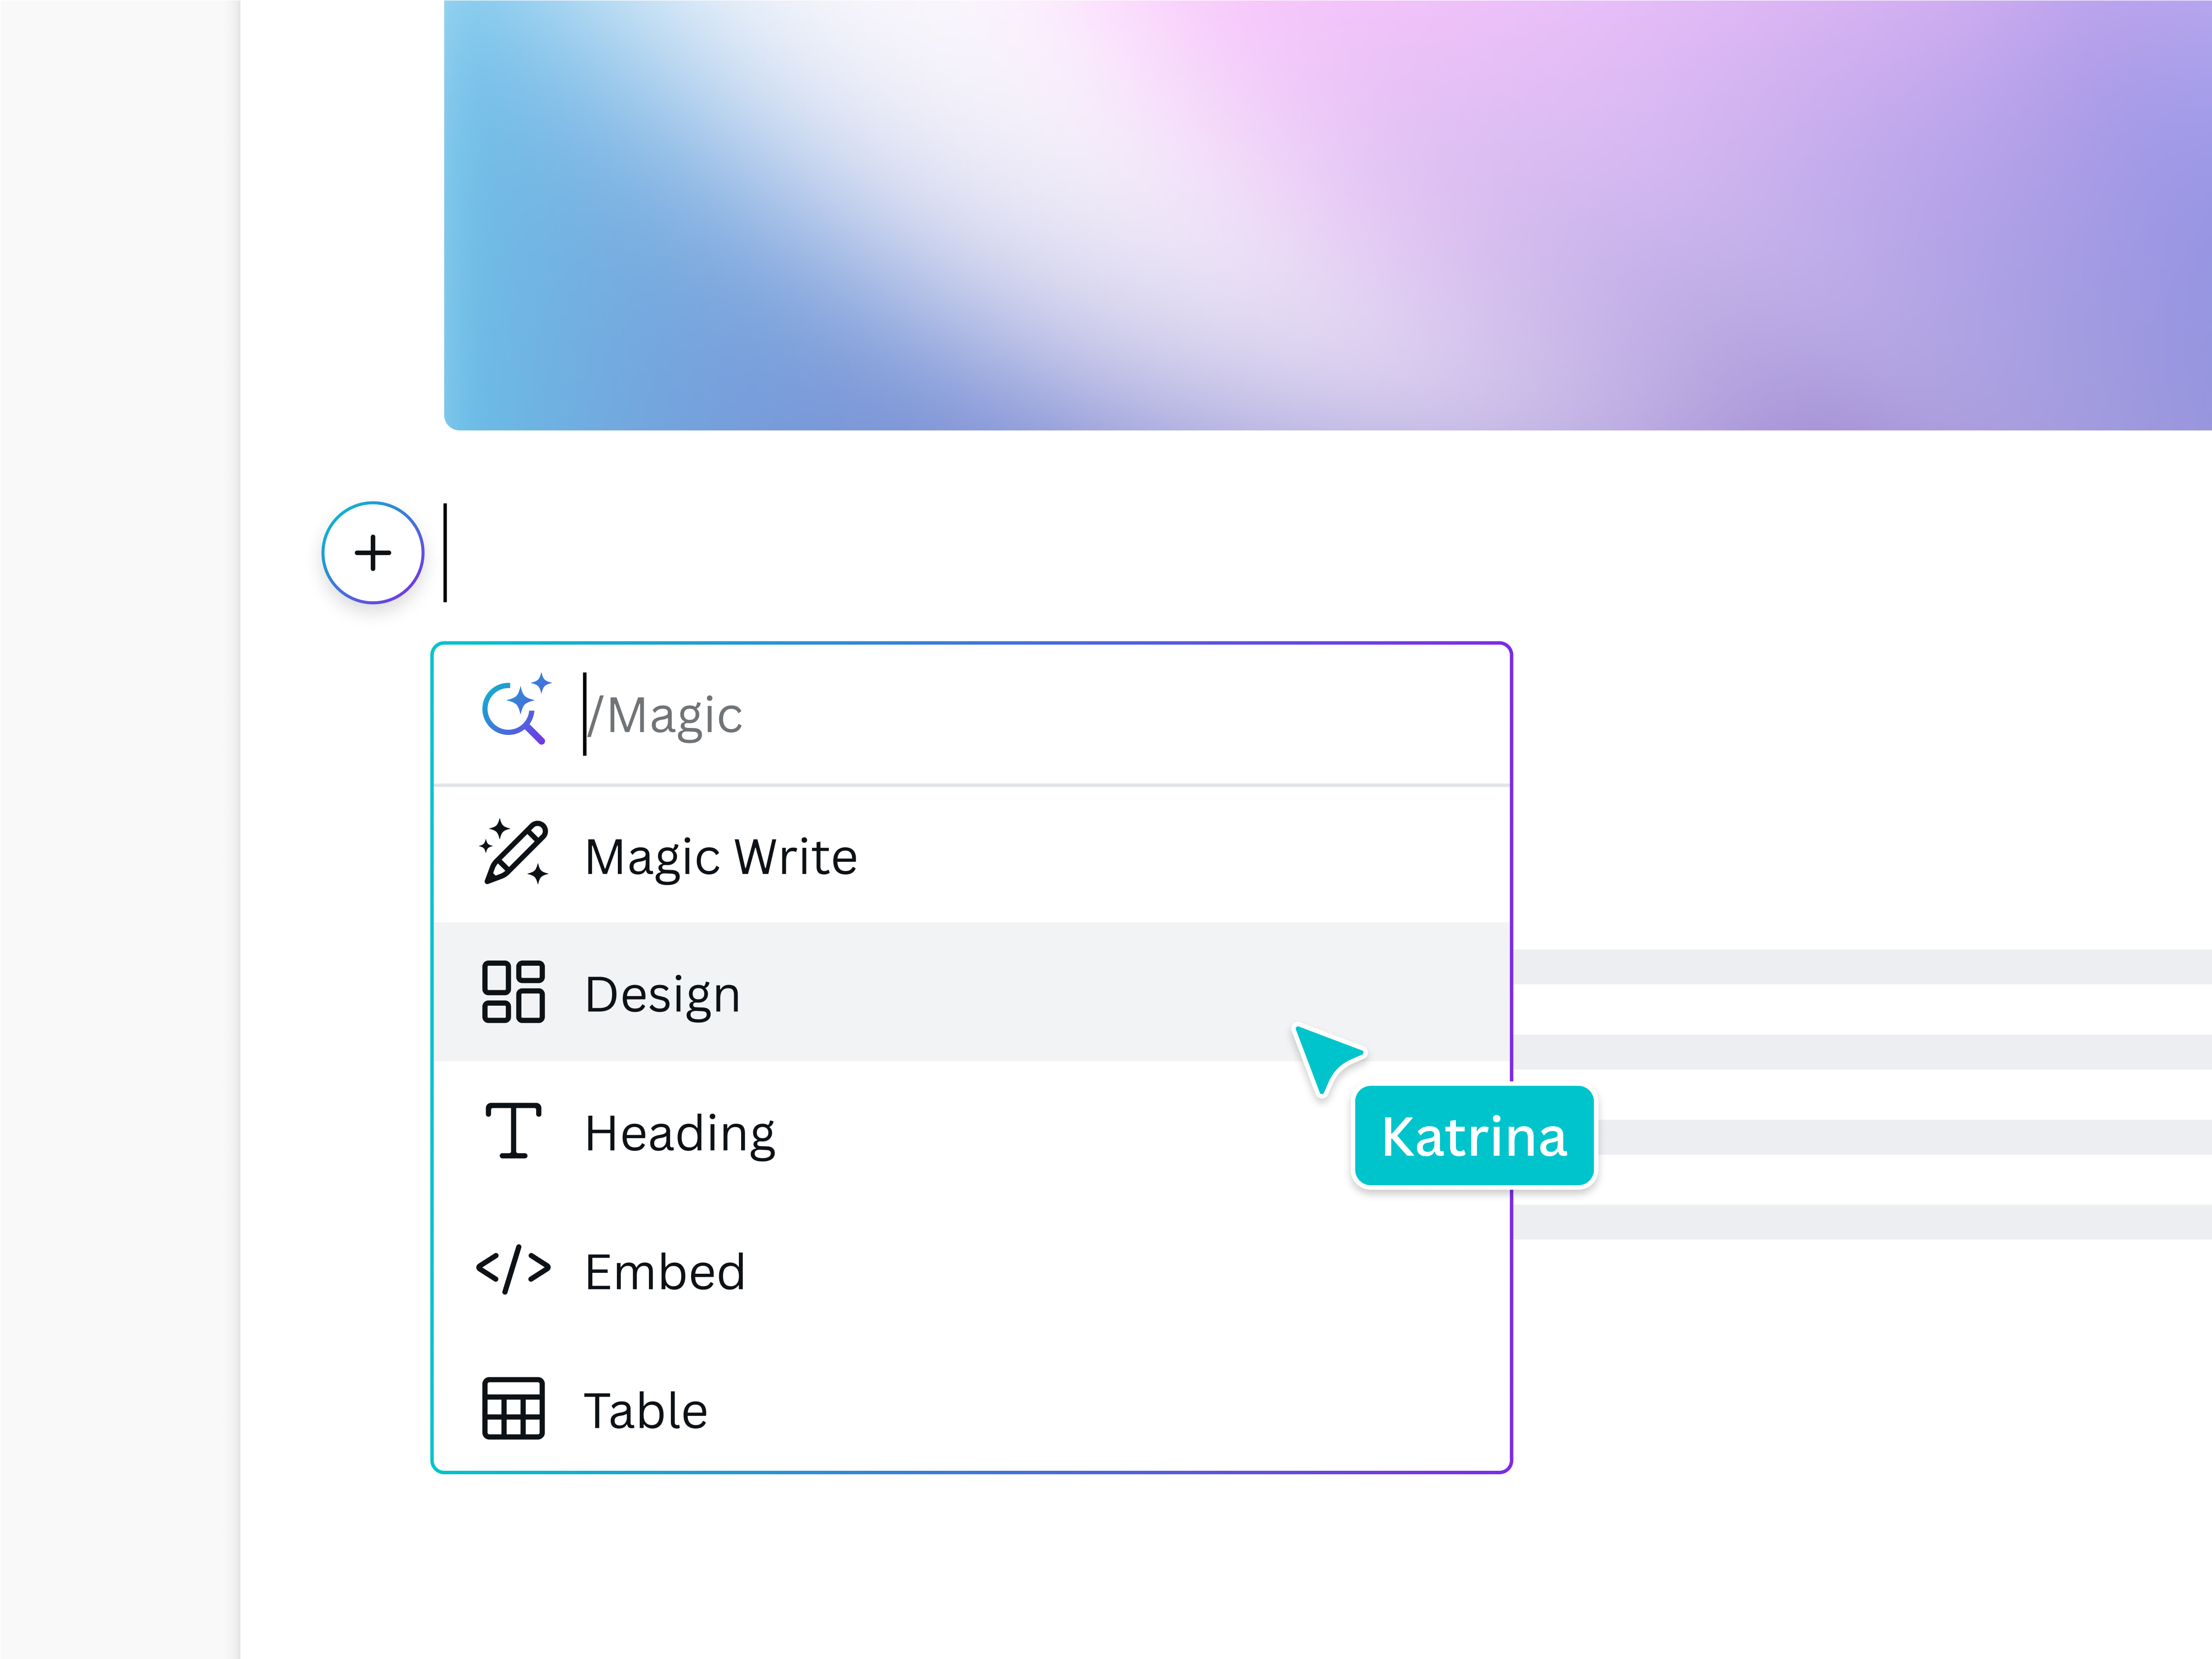Click the plus insert button beside the cursor

point(373,553)
